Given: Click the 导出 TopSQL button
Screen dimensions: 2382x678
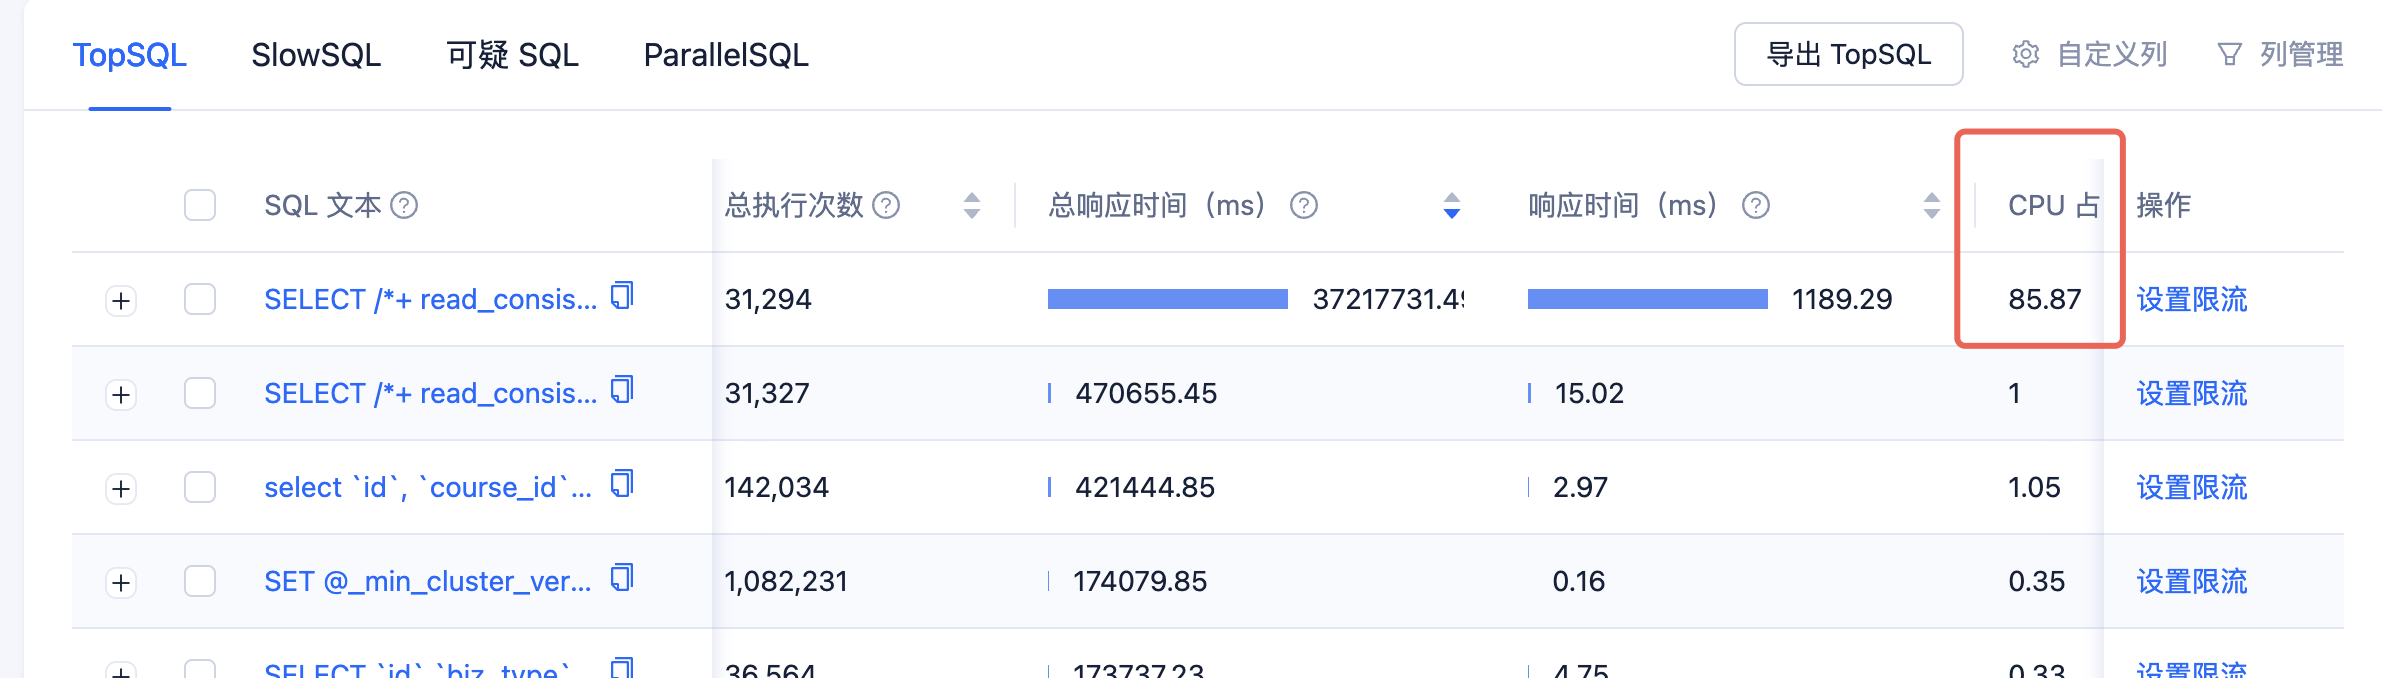Looking at the screenshot, I should (x=1848, y=55).
